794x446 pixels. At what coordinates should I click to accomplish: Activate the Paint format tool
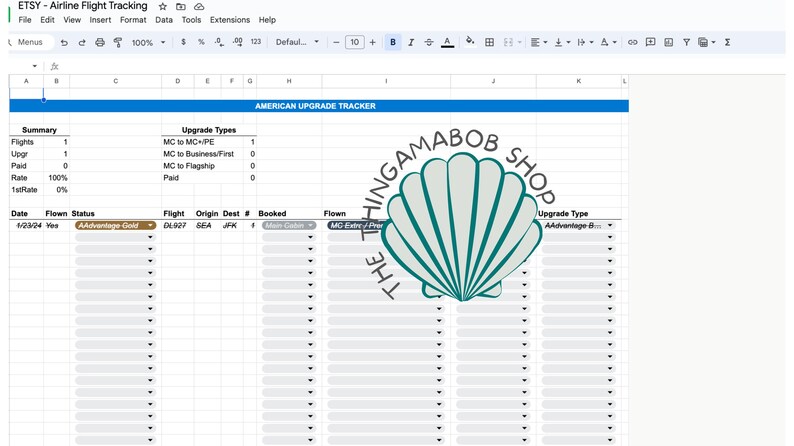click(118, 43)
